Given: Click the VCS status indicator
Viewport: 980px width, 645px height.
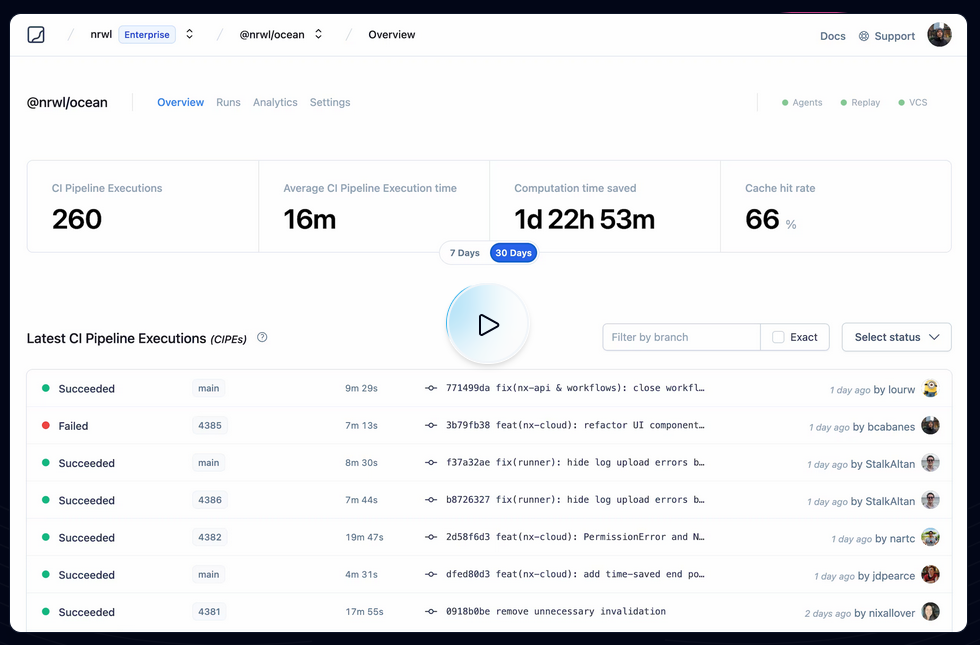Looking at the screenshot, I should click(x=913, y=102).
